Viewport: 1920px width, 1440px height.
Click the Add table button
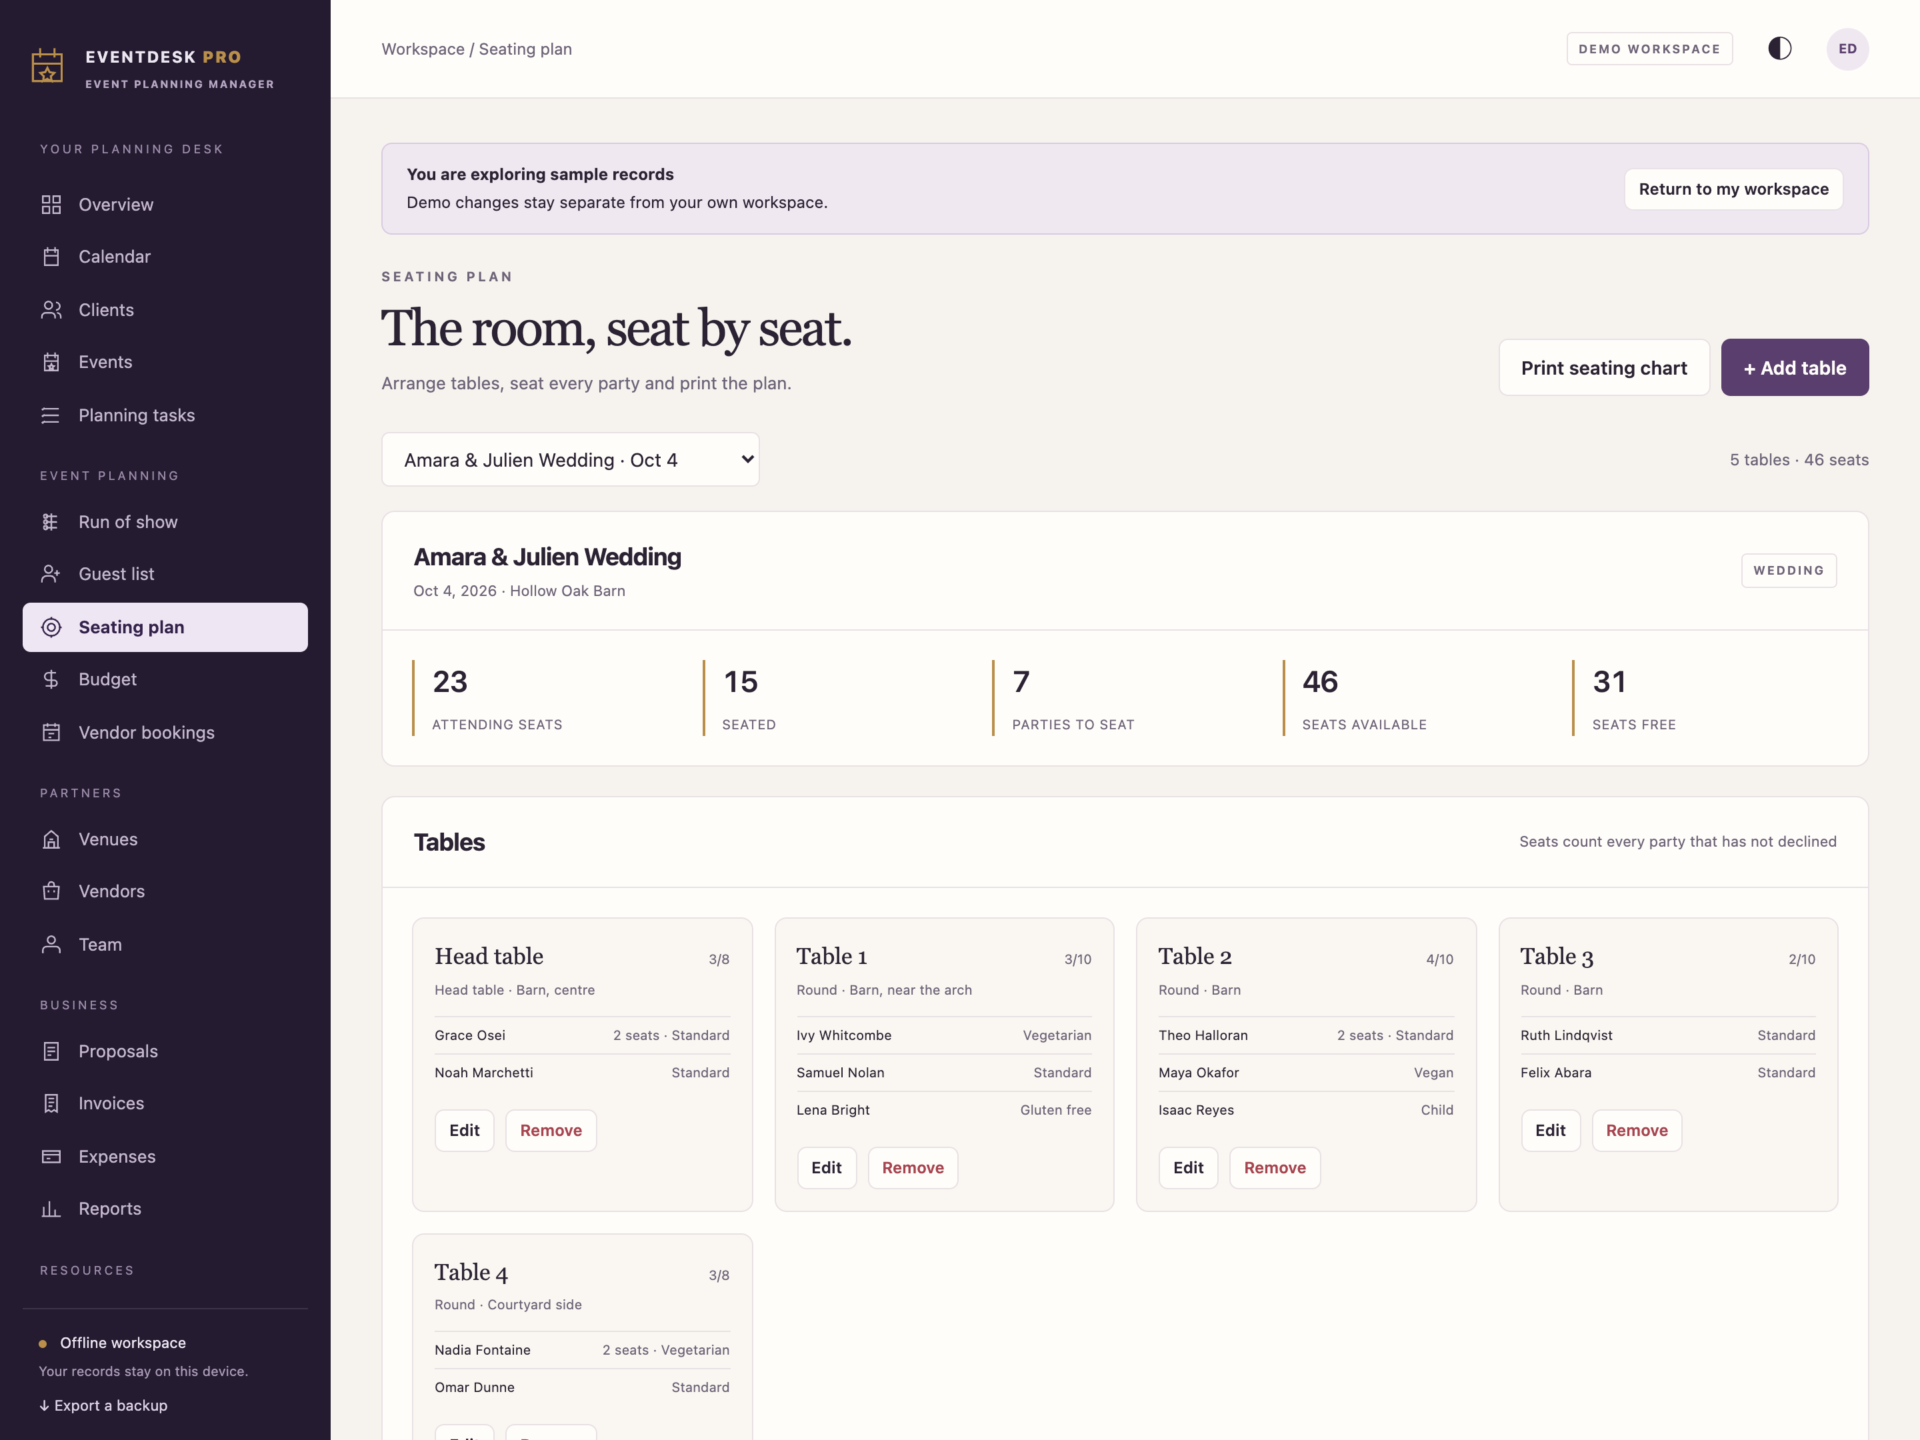click(x=1794, y=368)
